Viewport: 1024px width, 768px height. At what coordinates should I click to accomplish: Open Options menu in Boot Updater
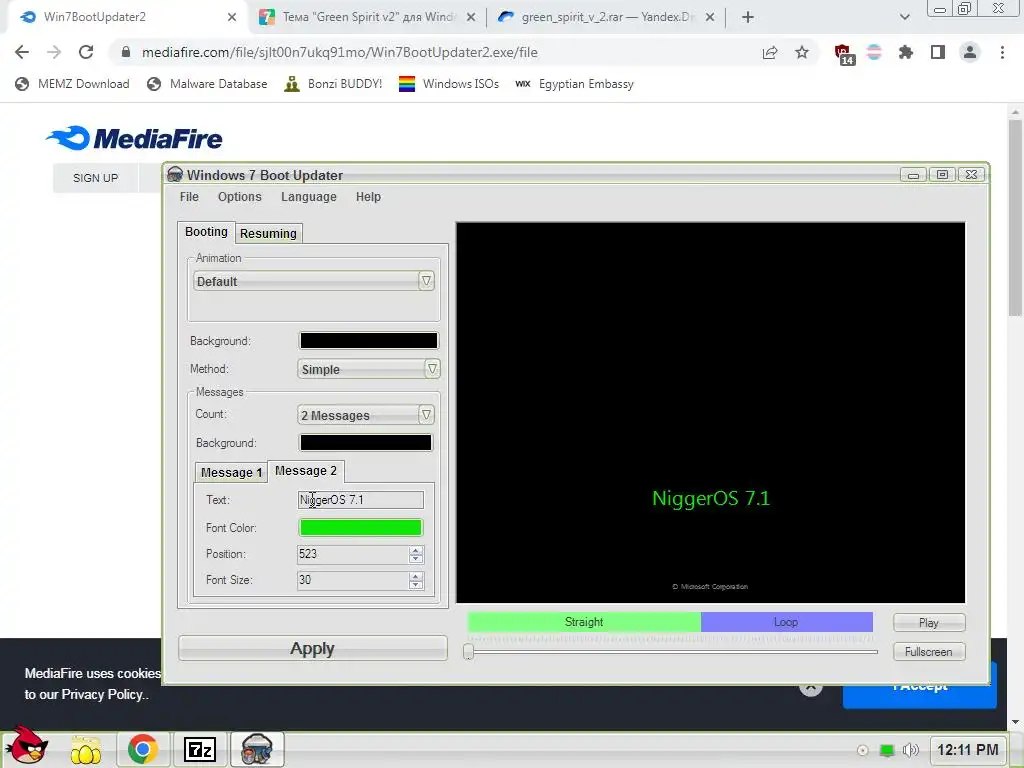coord(240,197)
